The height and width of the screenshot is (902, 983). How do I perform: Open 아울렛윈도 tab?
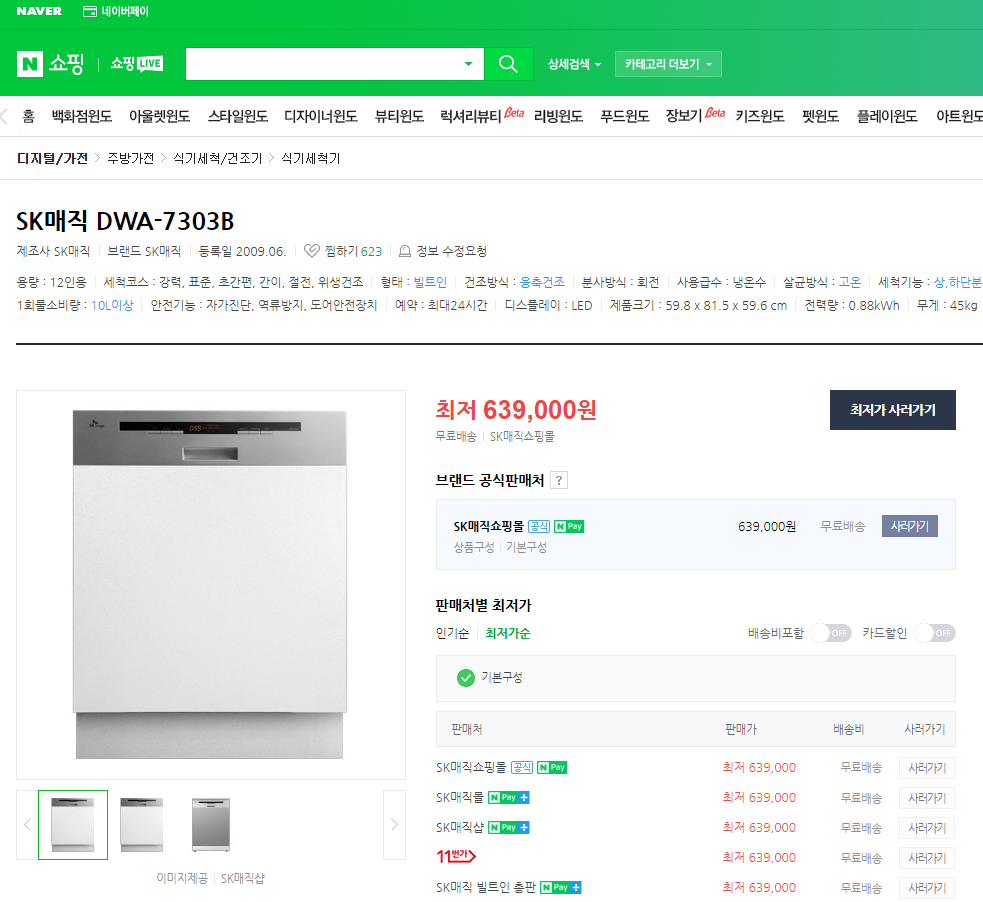click(159, 117)
